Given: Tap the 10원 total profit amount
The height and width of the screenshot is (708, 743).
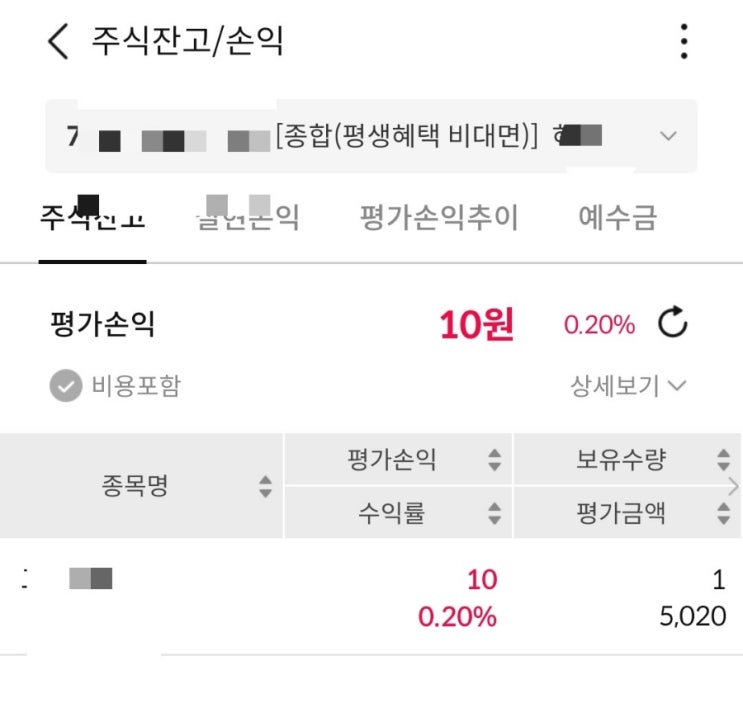Looking at the screenshot, I should 476,325.
